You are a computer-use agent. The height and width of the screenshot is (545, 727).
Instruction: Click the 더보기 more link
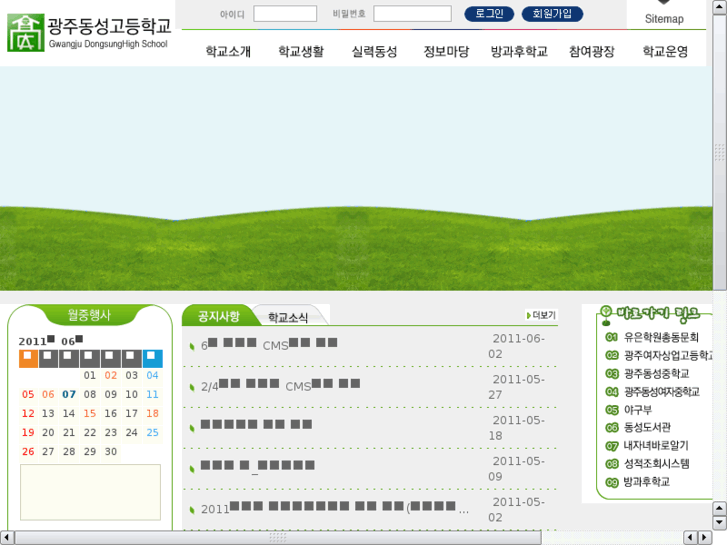point(541,315)
